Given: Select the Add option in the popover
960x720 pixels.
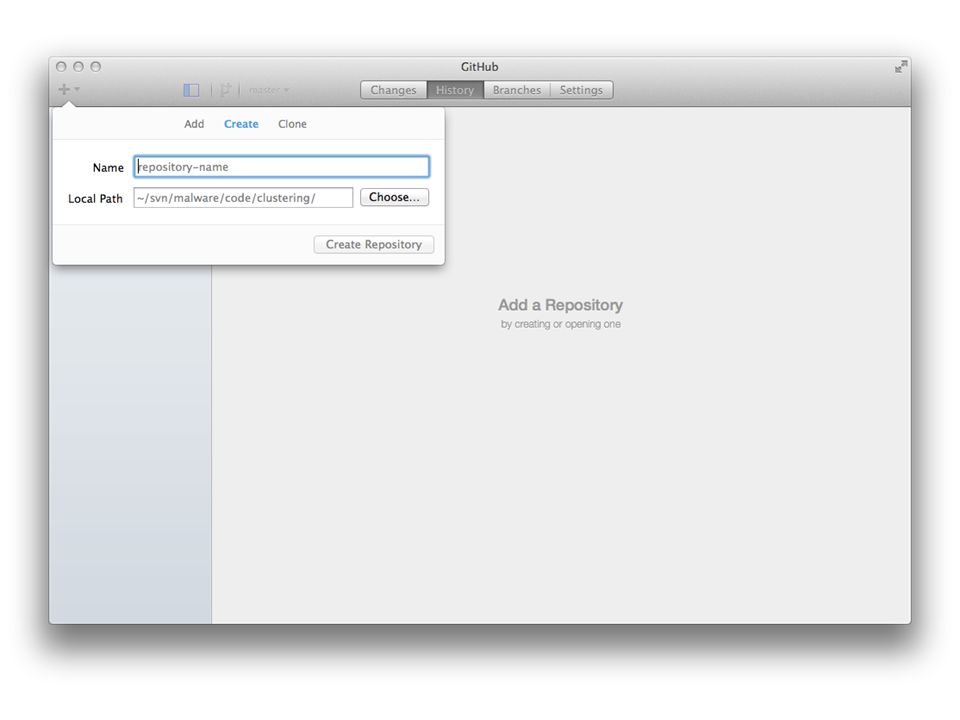Looking at the screenshot, I should tap(194, 124).
